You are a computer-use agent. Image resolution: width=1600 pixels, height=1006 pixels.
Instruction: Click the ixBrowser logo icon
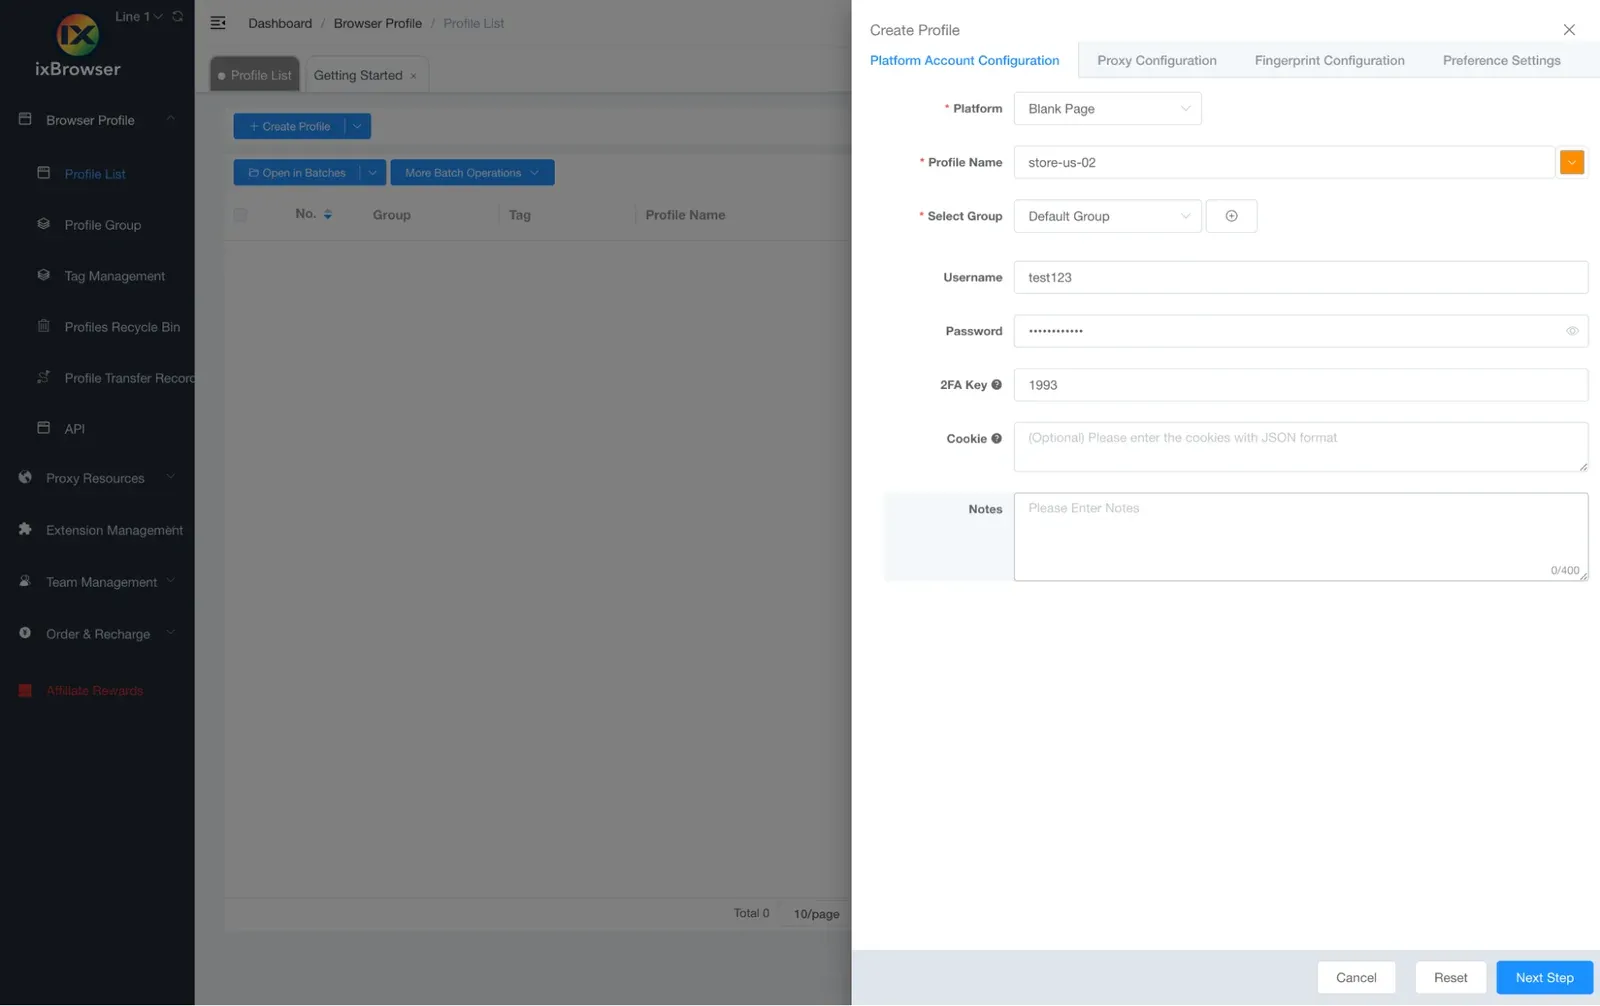pyautogui.click(x=77, y=35)
